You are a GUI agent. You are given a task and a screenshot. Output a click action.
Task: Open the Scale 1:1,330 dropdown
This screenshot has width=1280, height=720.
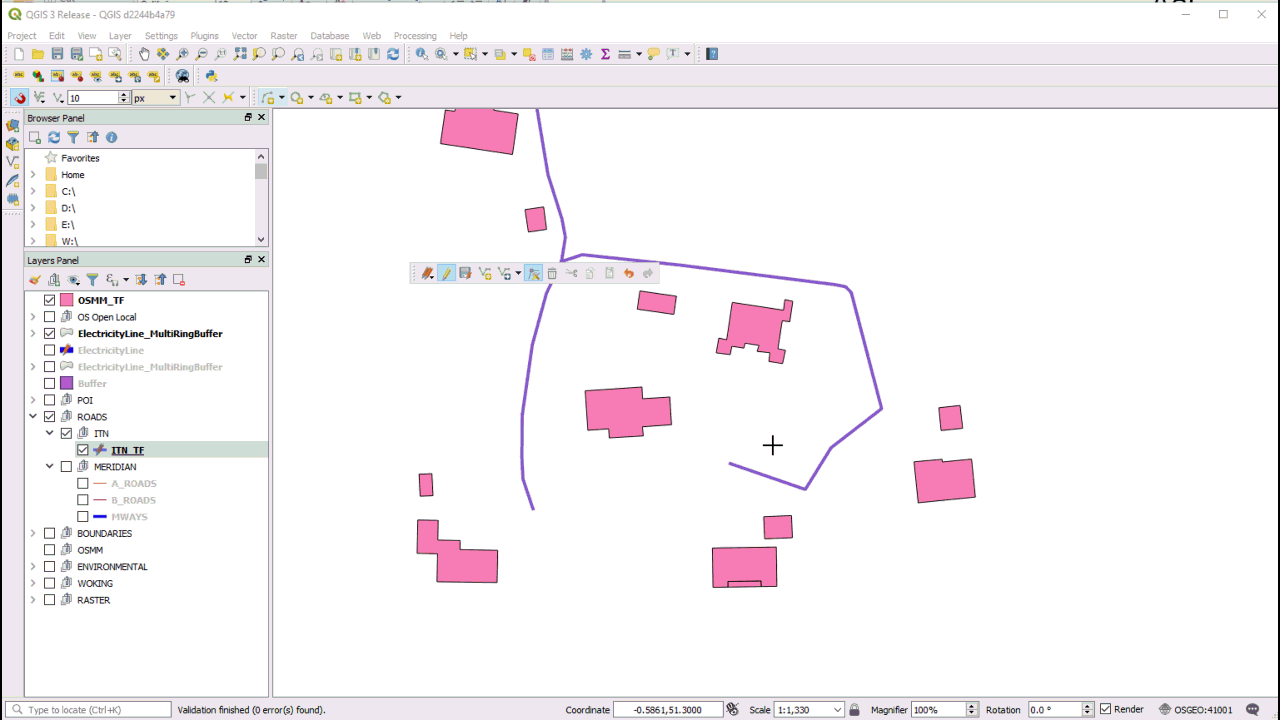[837, 710]
